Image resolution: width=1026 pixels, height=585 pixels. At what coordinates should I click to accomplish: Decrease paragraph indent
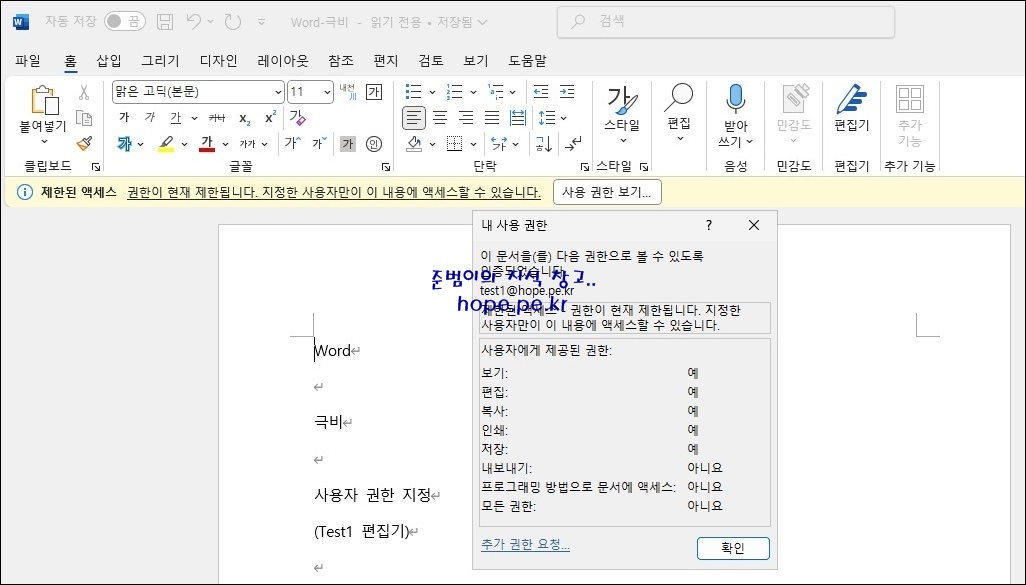540,92
